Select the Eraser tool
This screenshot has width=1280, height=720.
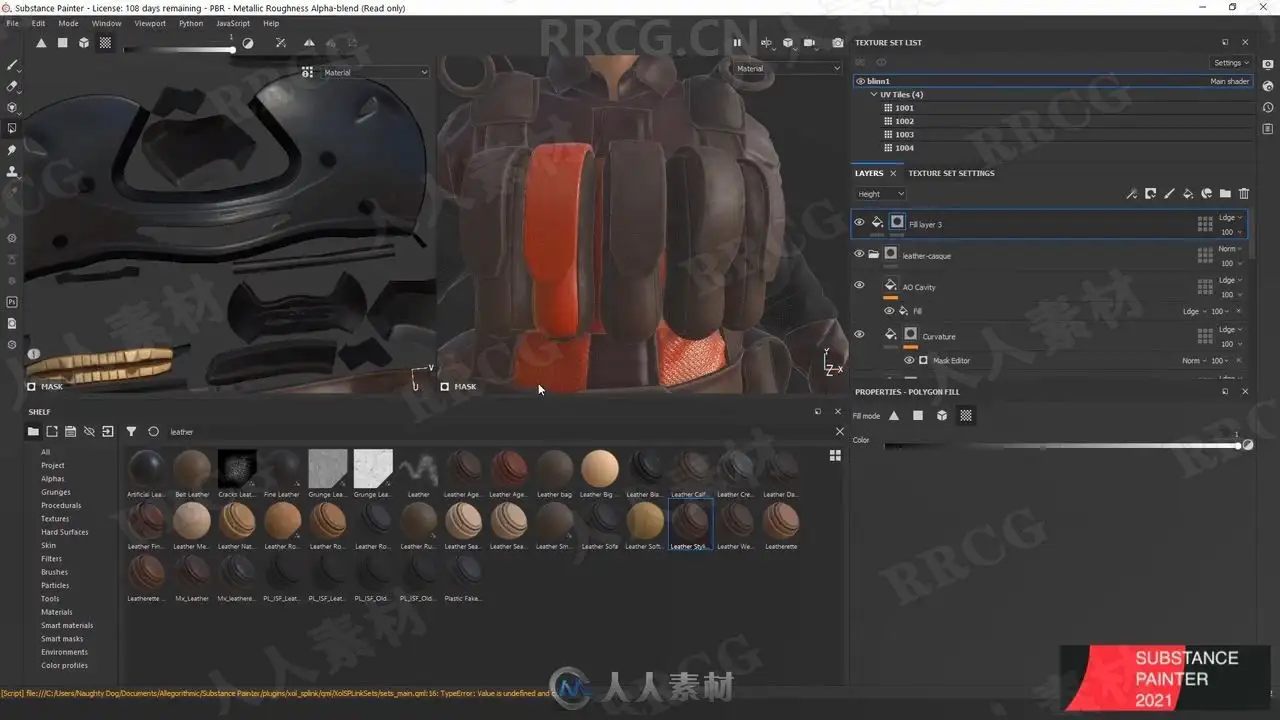click(12, 86)
